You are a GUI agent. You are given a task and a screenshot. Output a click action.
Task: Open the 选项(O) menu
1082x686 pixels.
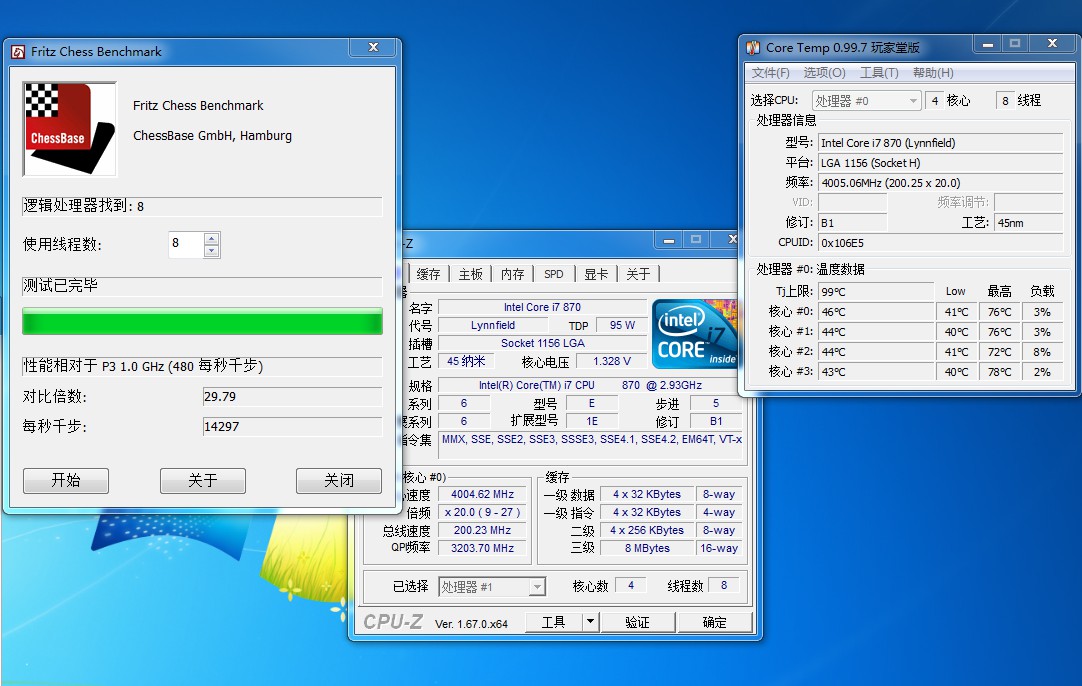pyautogui.click(x=824, y=72)
